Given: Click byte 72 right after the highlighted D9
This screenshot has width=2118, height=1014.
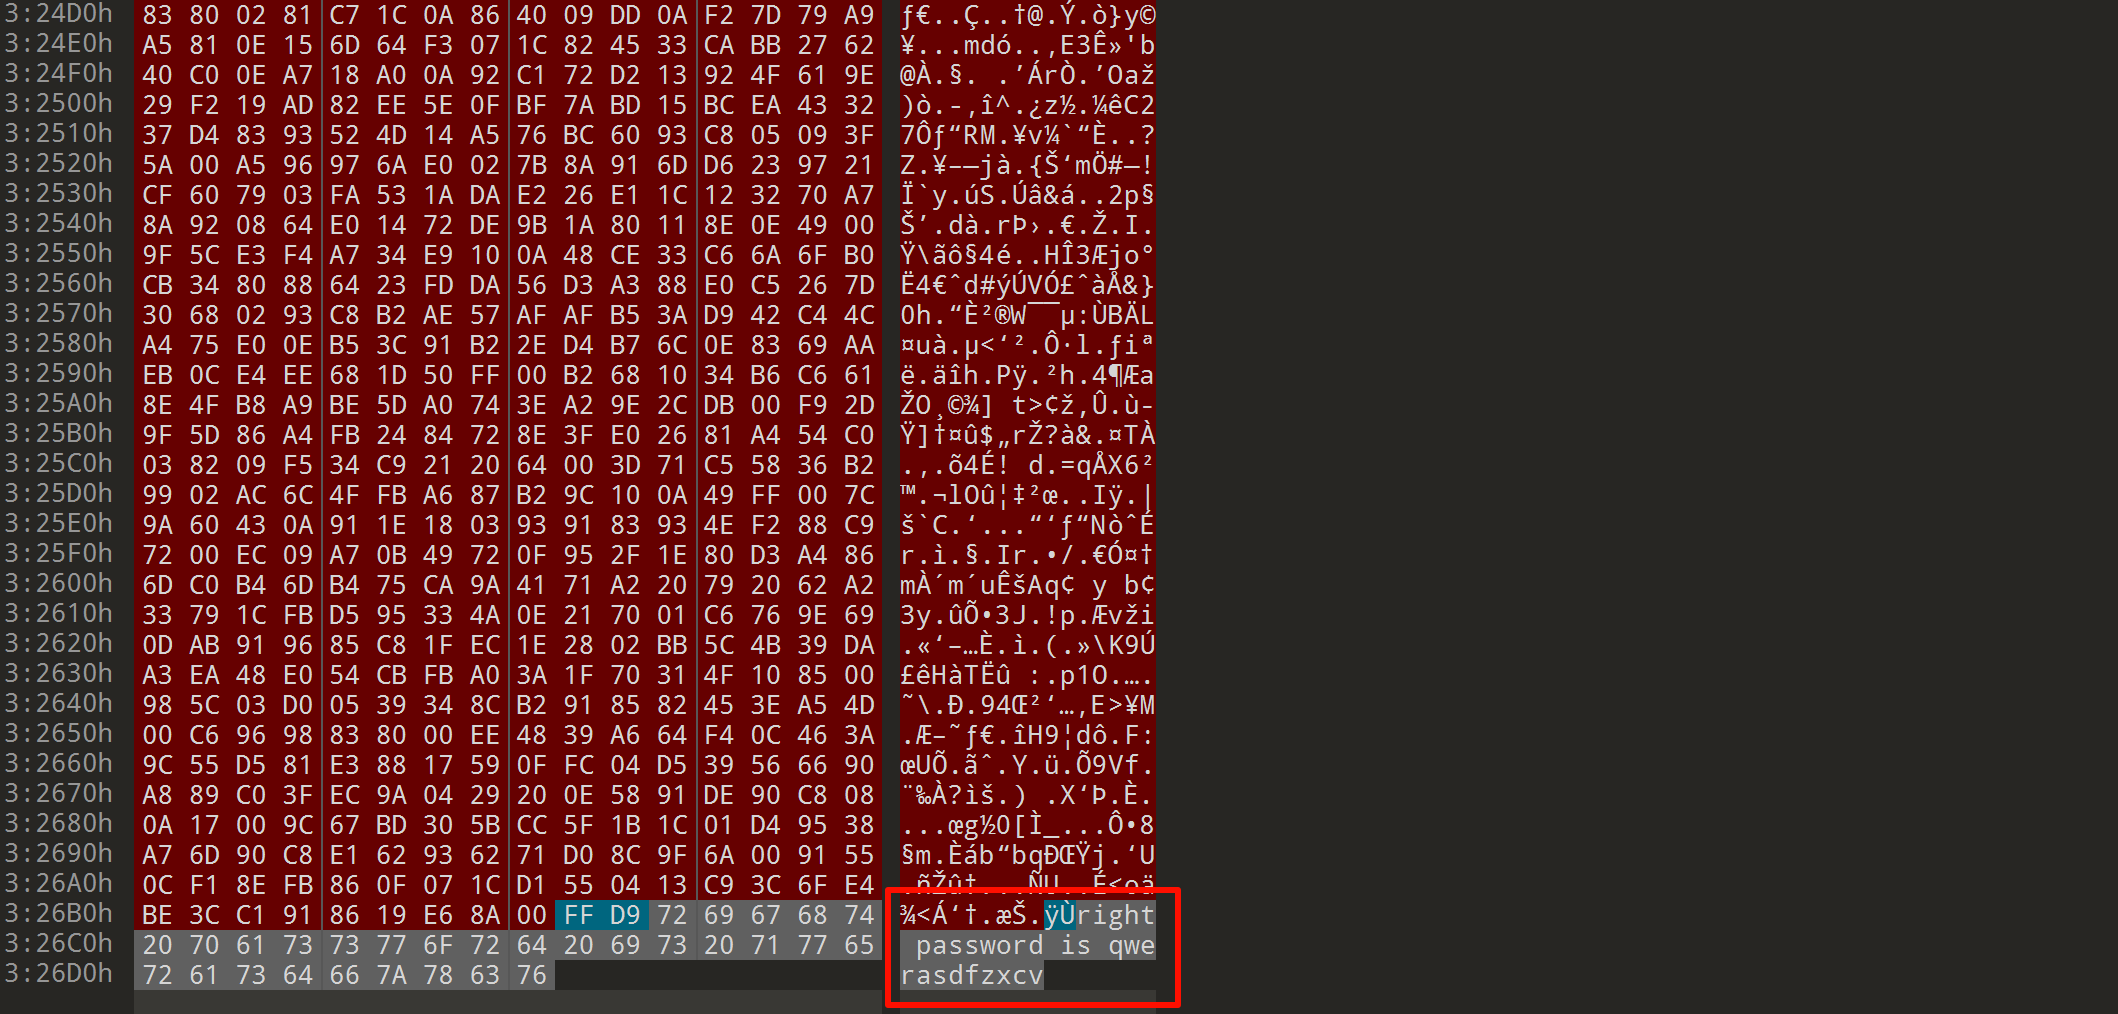Looking at the screenshot, I should pyautogui.click(x=672, y=915).
